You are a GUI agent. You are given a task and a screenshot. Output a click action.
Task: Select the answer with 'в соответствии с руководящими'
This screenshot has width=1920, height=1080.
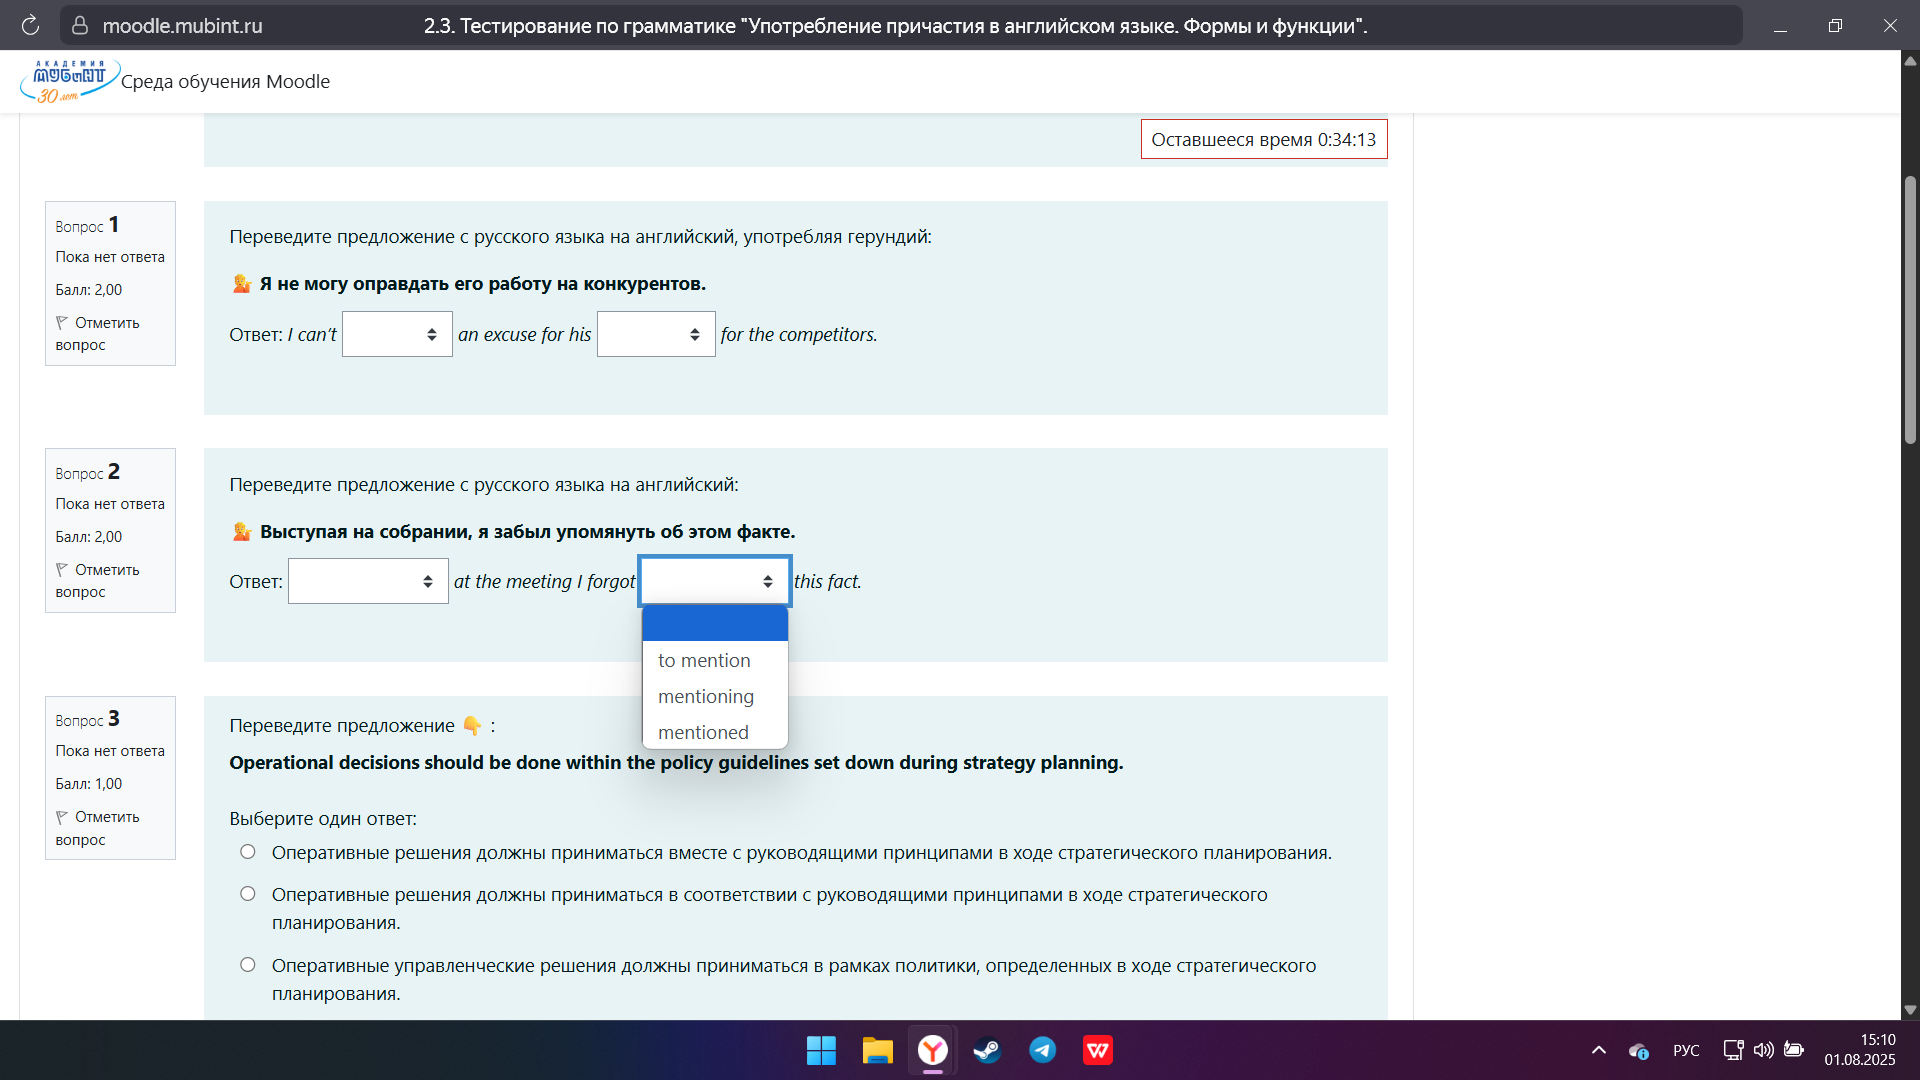click(248, 894)
